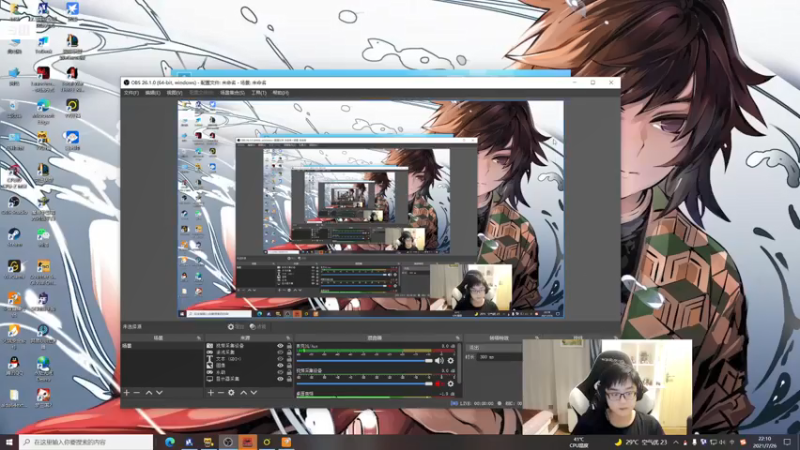Pop out the Scenes dock panel icon

tap(199, 338)
